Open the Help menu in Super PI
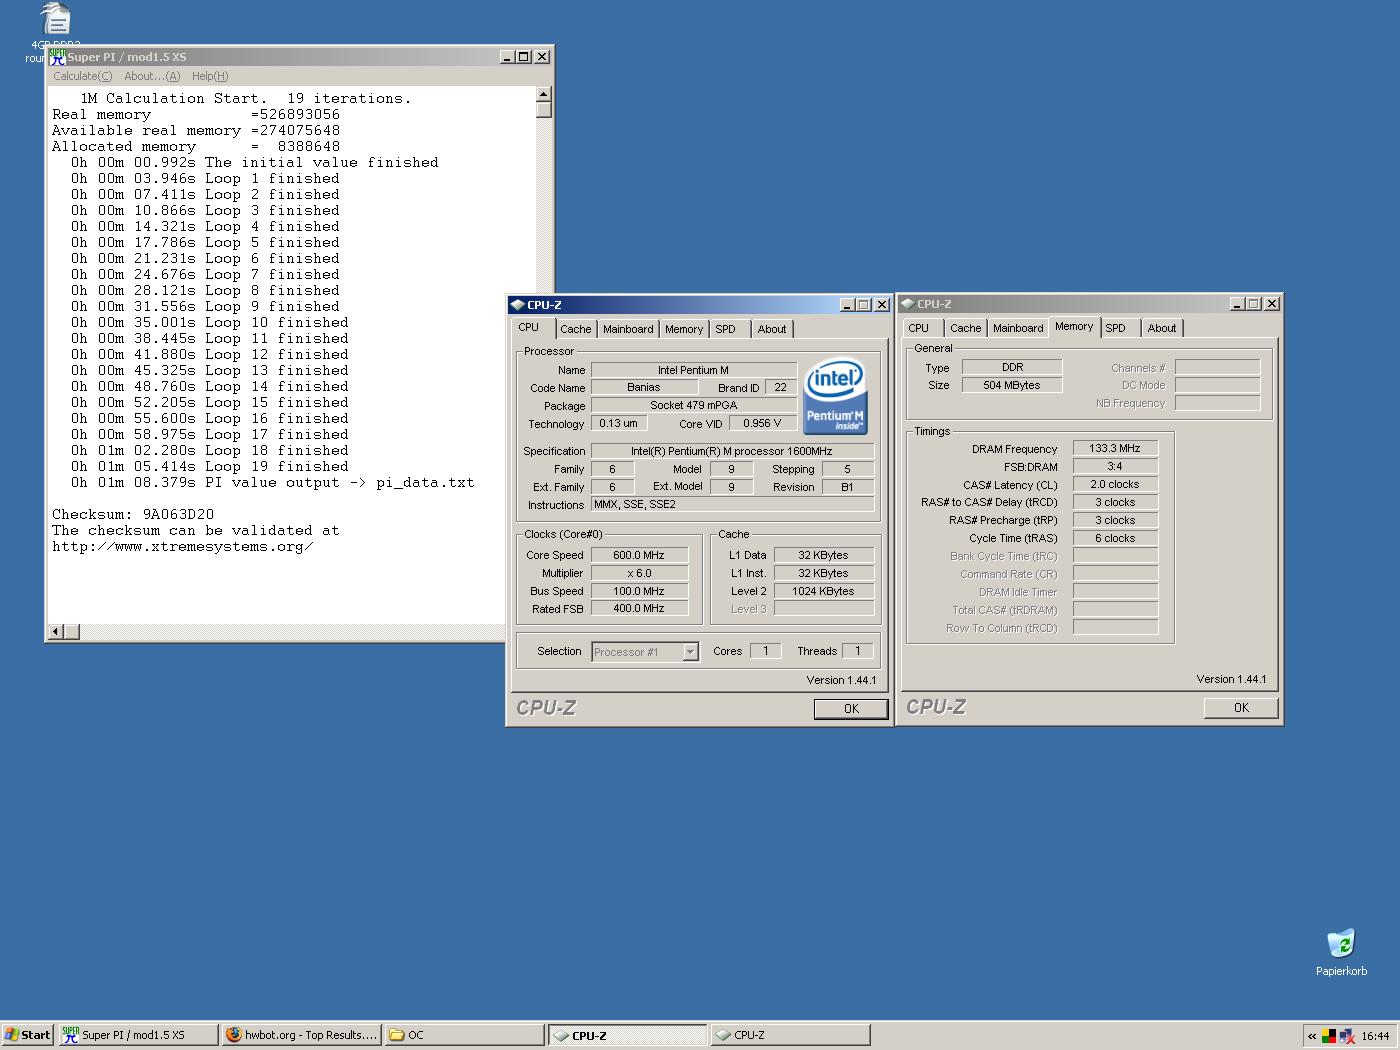 (x=210, y=76)
